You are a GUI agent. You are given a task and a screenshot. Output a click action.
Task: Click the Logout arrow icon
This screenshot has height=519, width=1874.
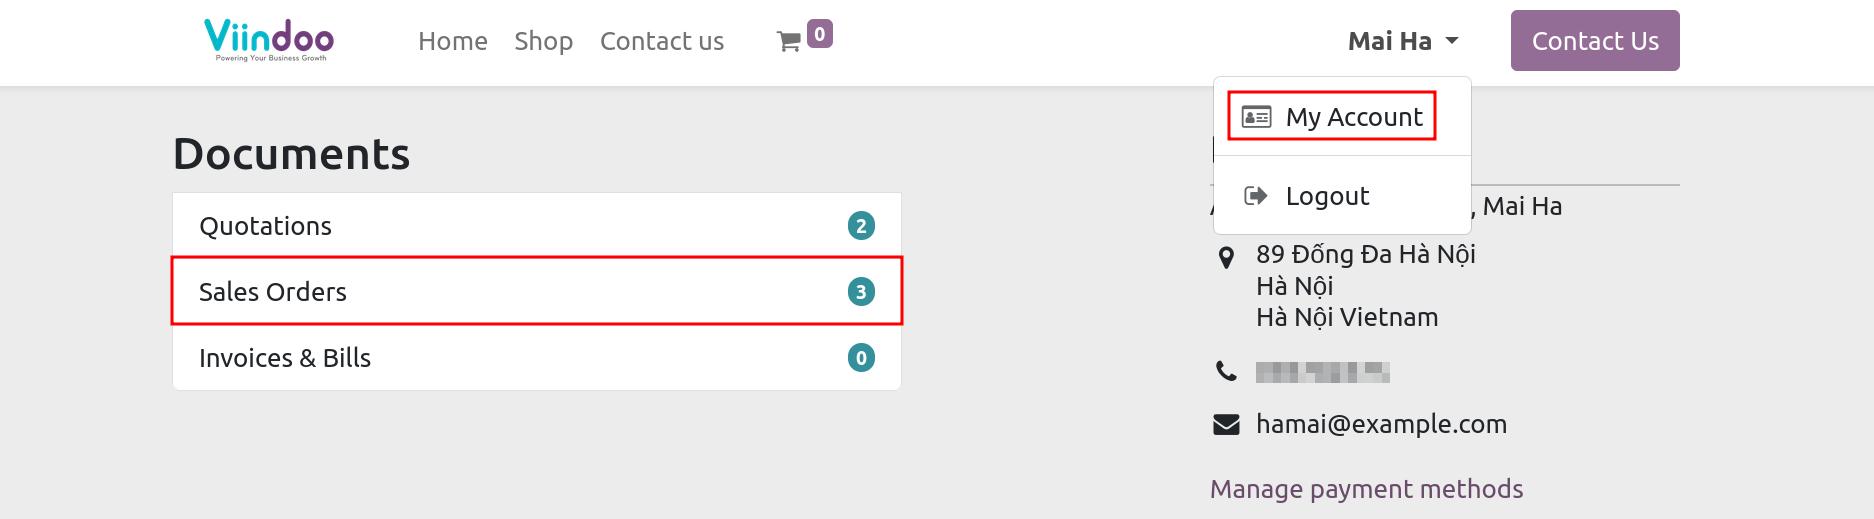point(1256,196)
